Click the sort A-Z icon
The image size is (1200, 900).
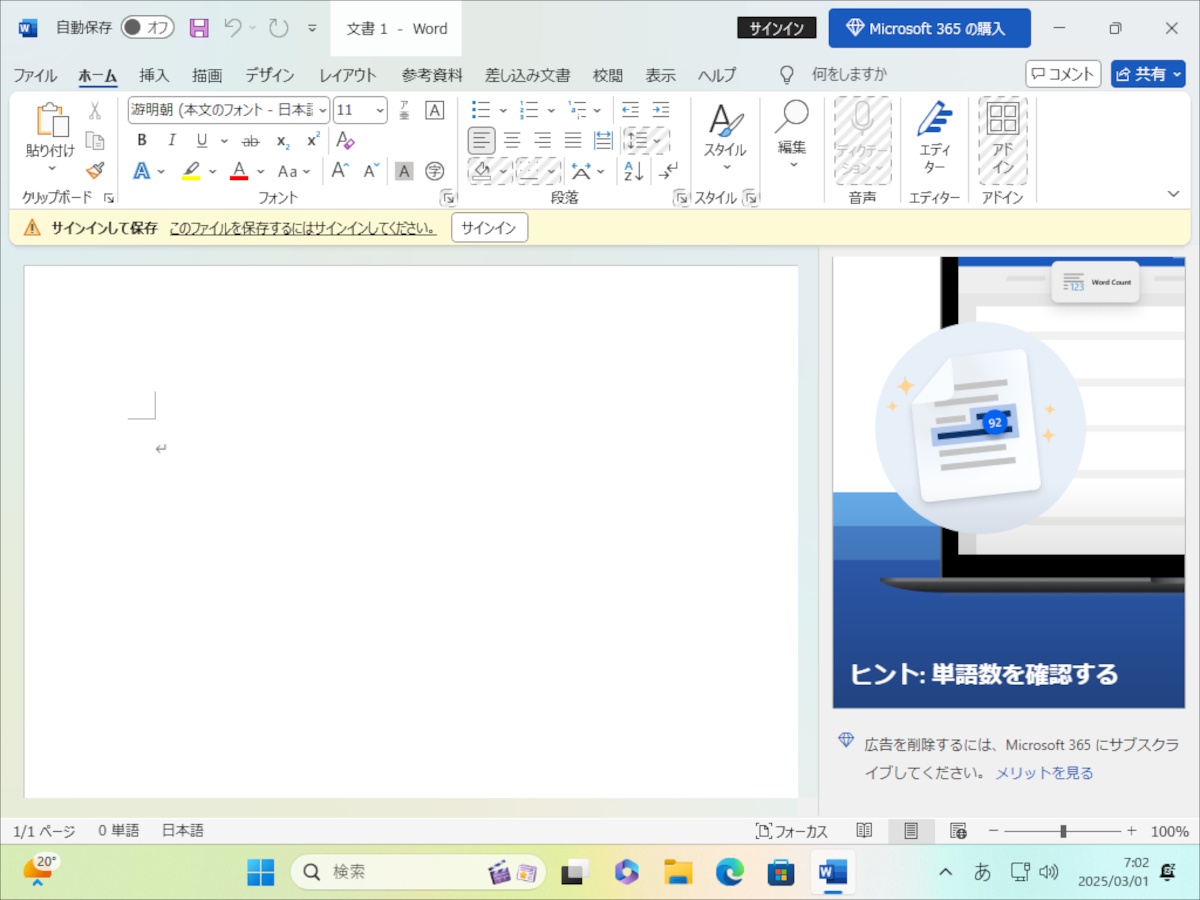[x=631, y=171]
